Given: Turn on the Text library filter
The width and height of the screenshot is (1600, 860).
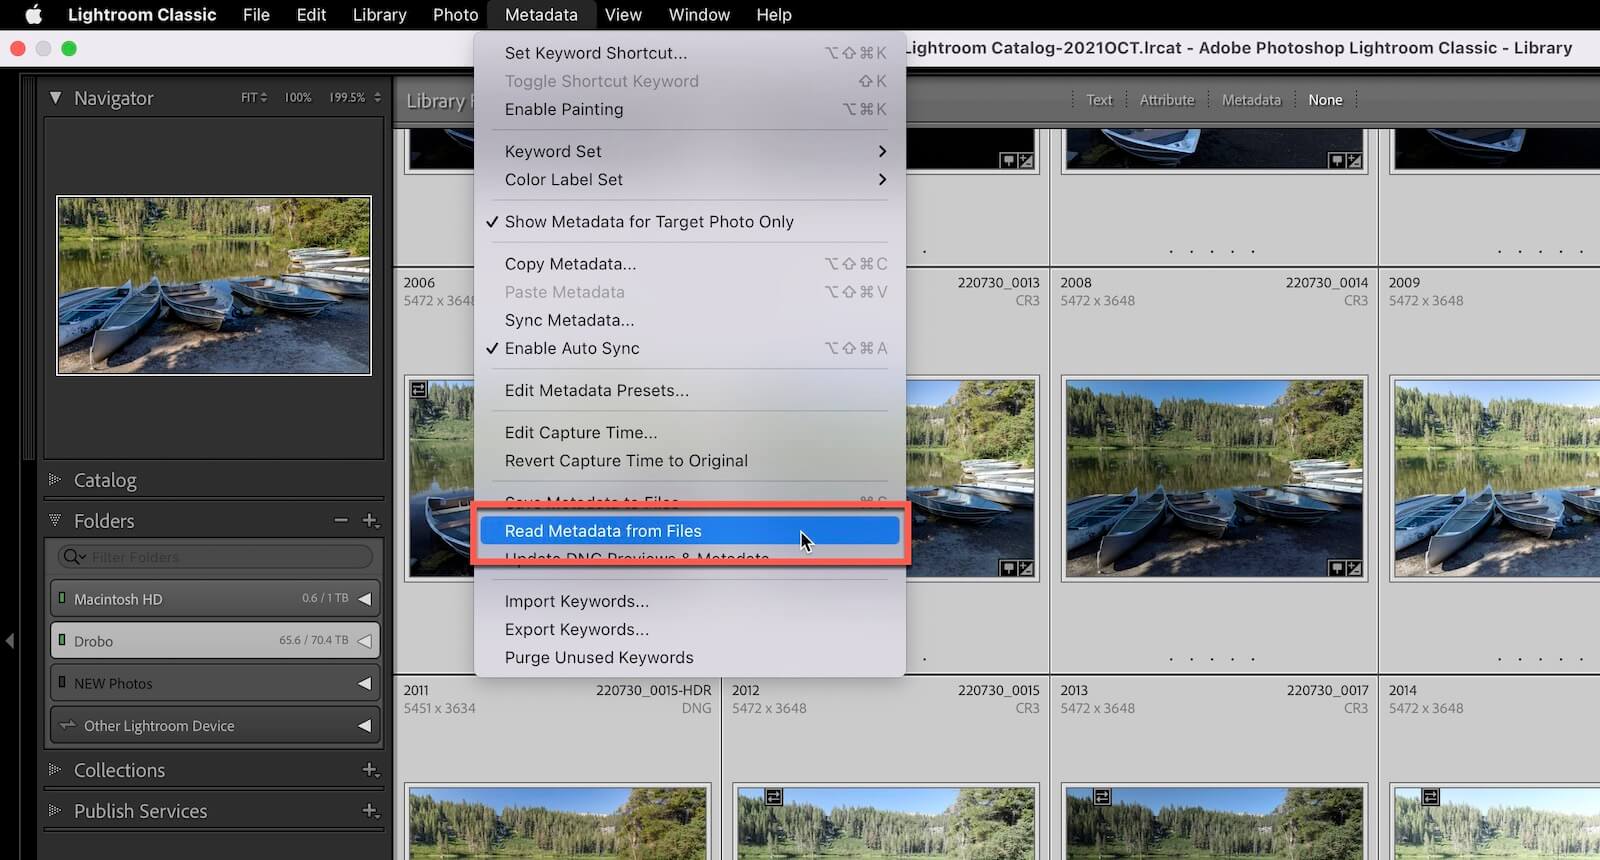Looking at the screenshot, I should (1099, 100).
